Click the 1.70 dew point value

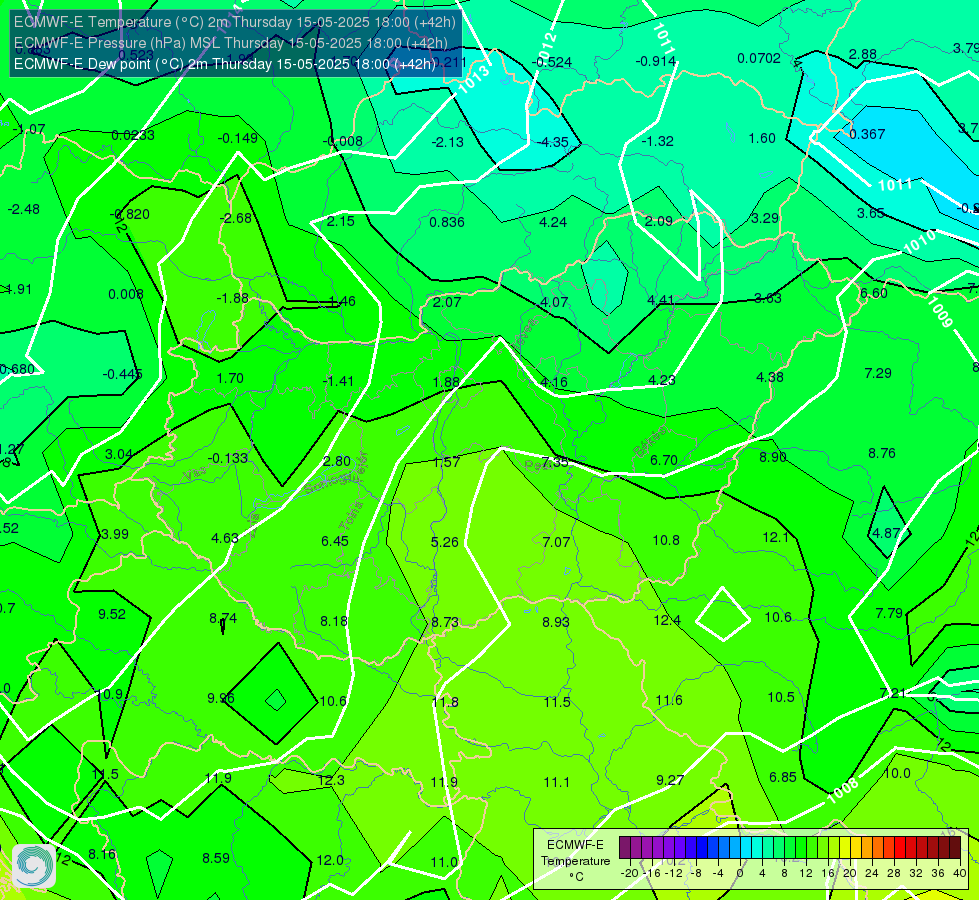tap(230, 378)
